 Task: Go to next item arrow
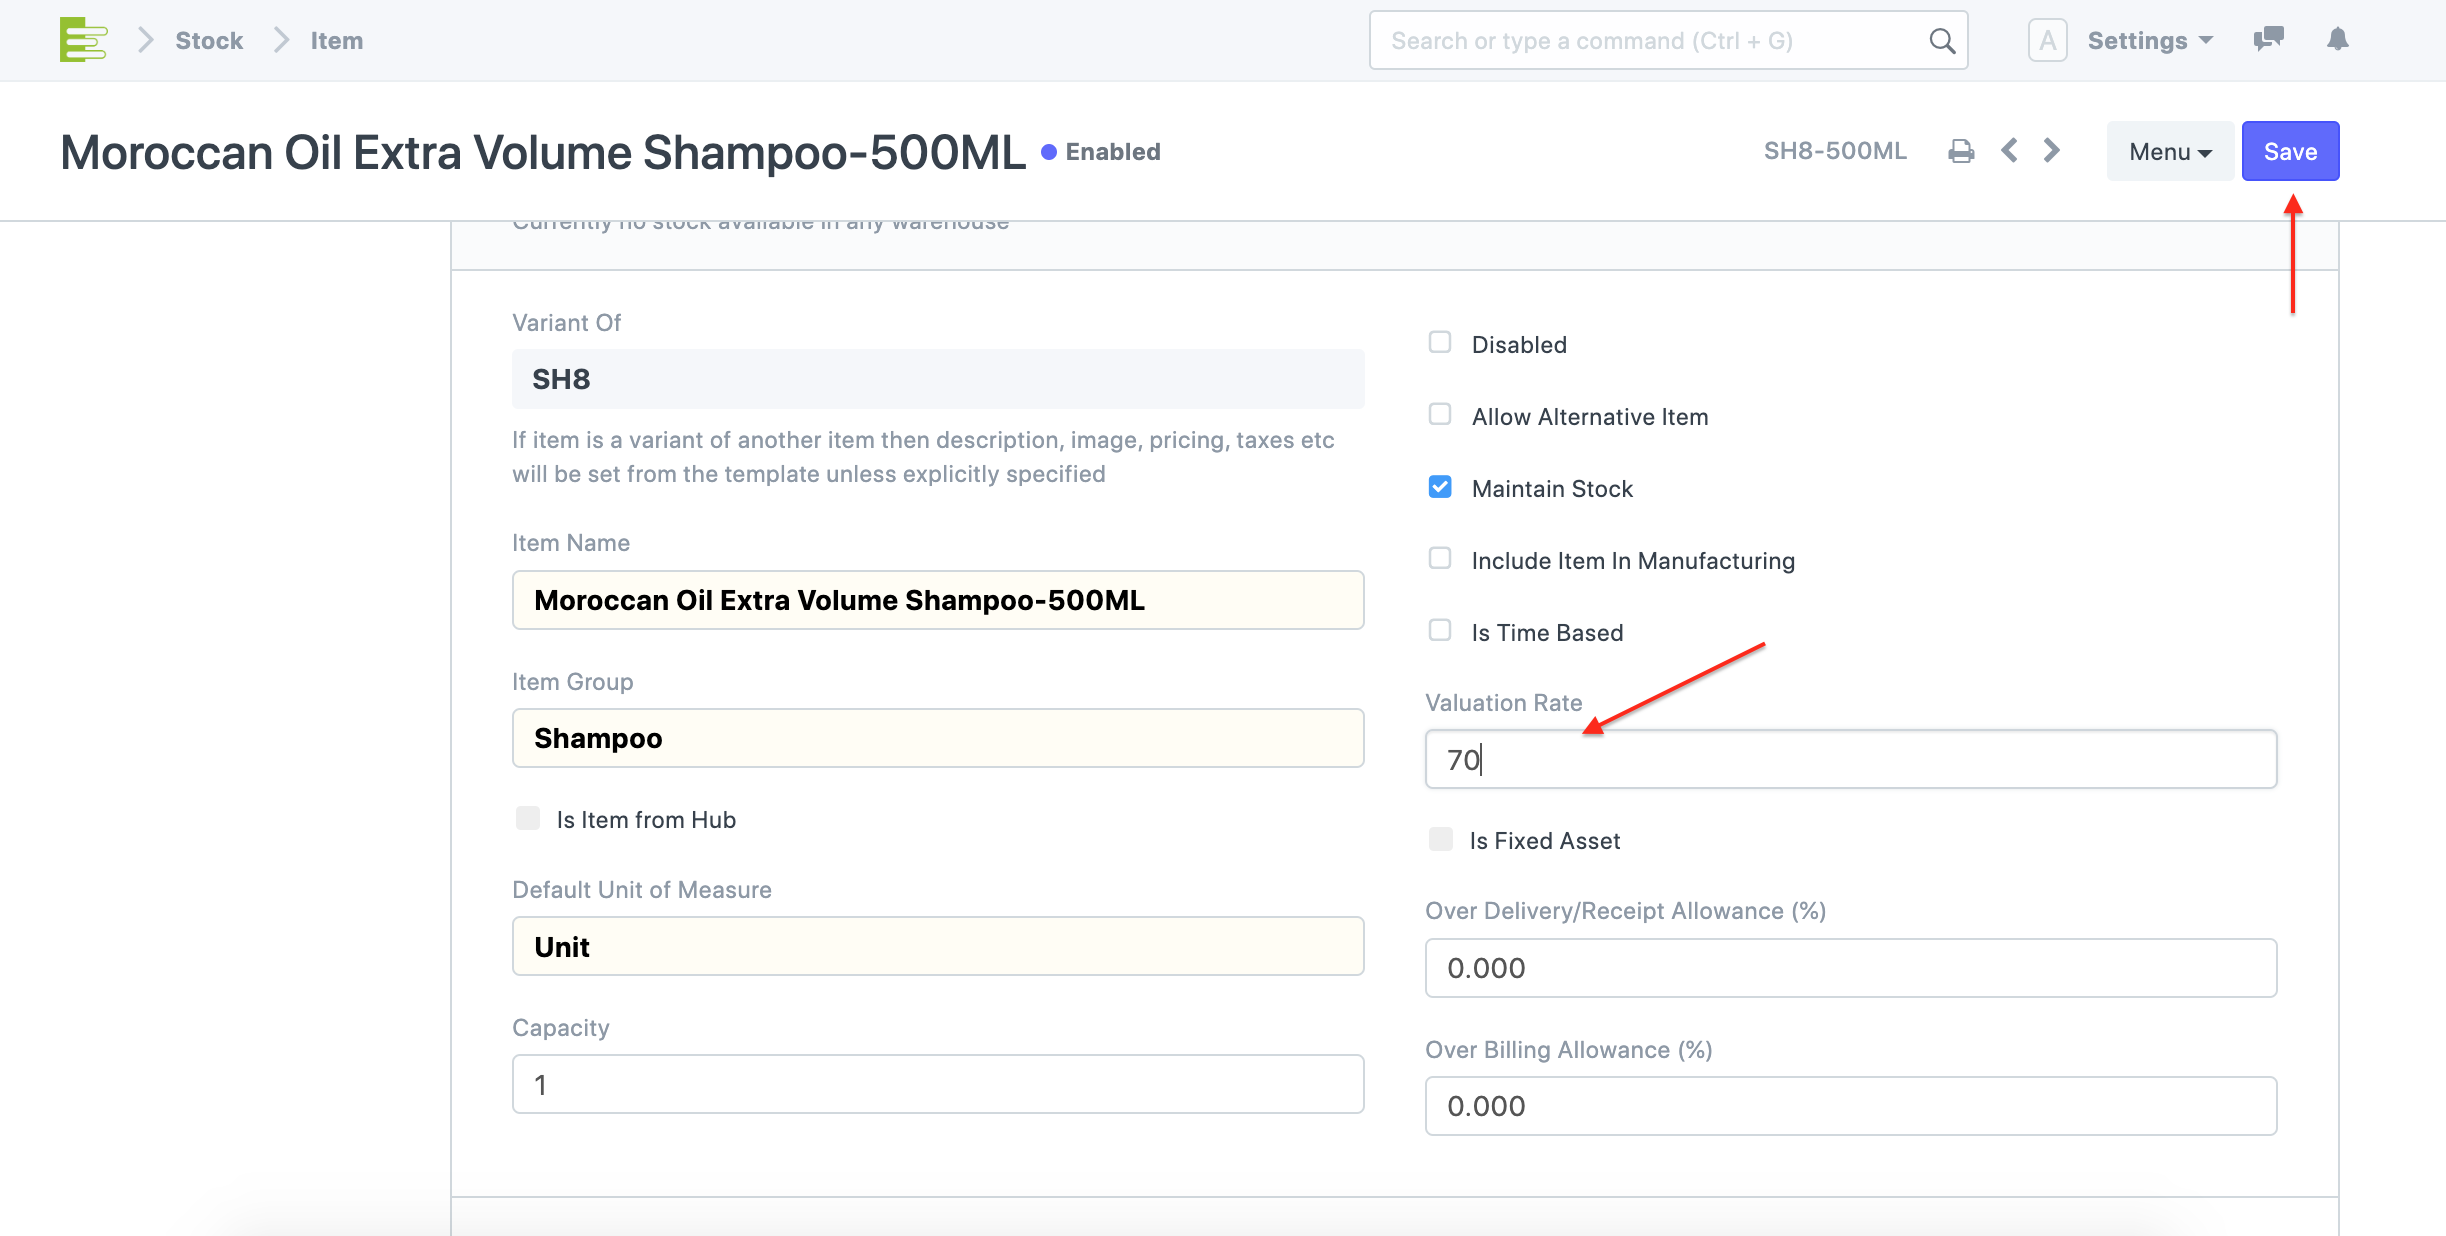2052,151
